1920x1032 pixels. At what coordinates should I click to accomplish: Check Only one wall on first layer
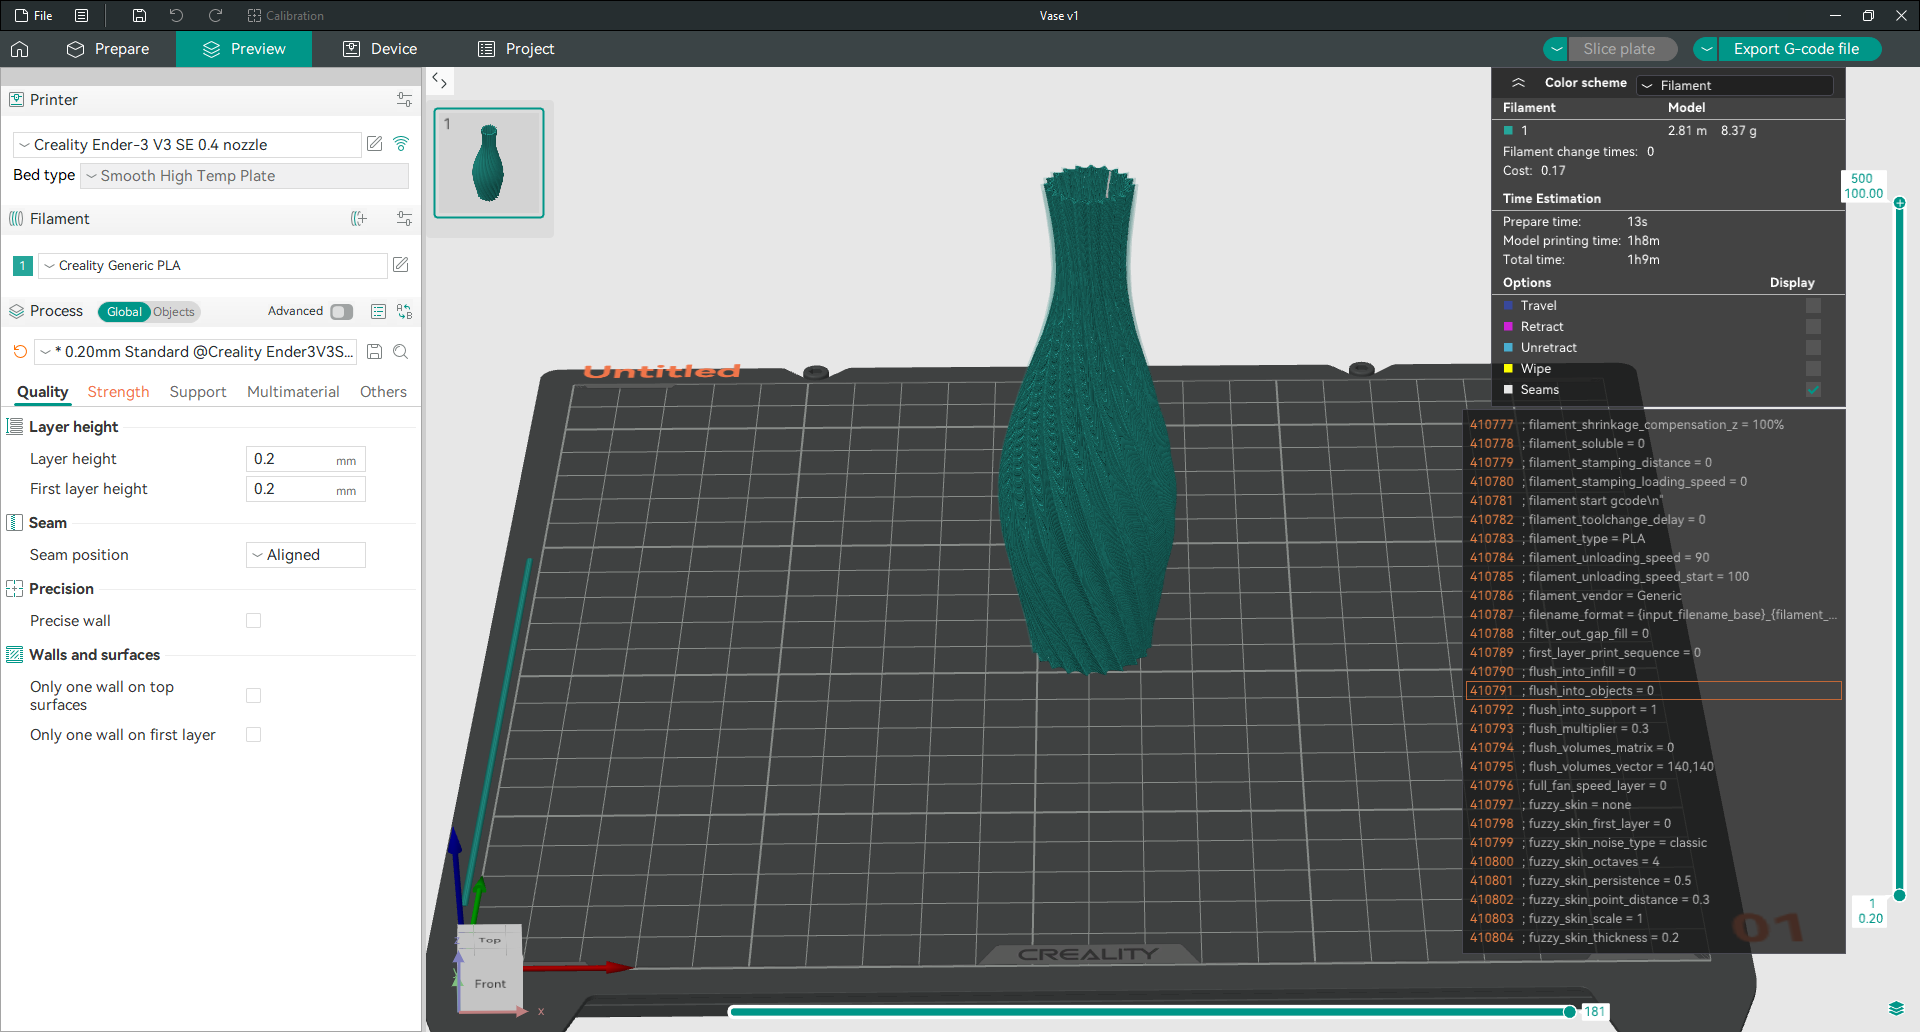click(254, 735)
